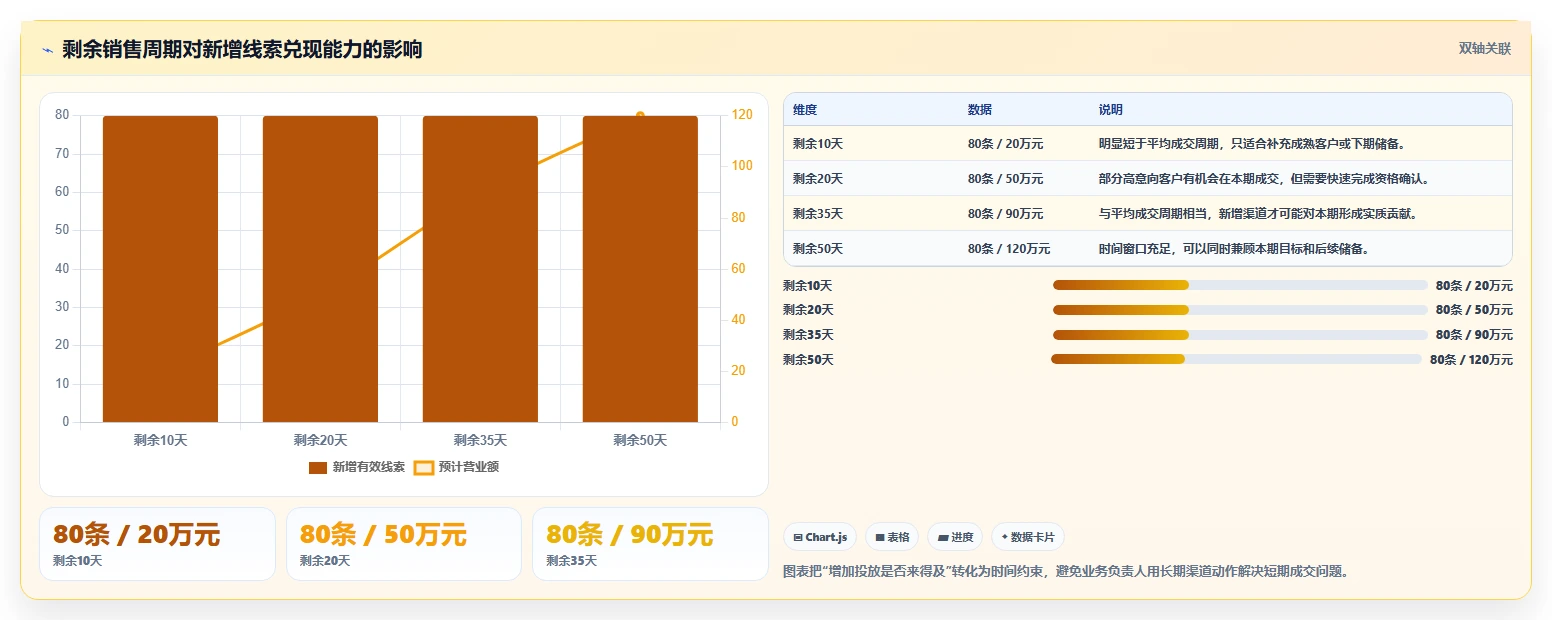Click the progress bar for 剩余10天
Viewport: 1552px width, 620px height.
(1240, 285)
